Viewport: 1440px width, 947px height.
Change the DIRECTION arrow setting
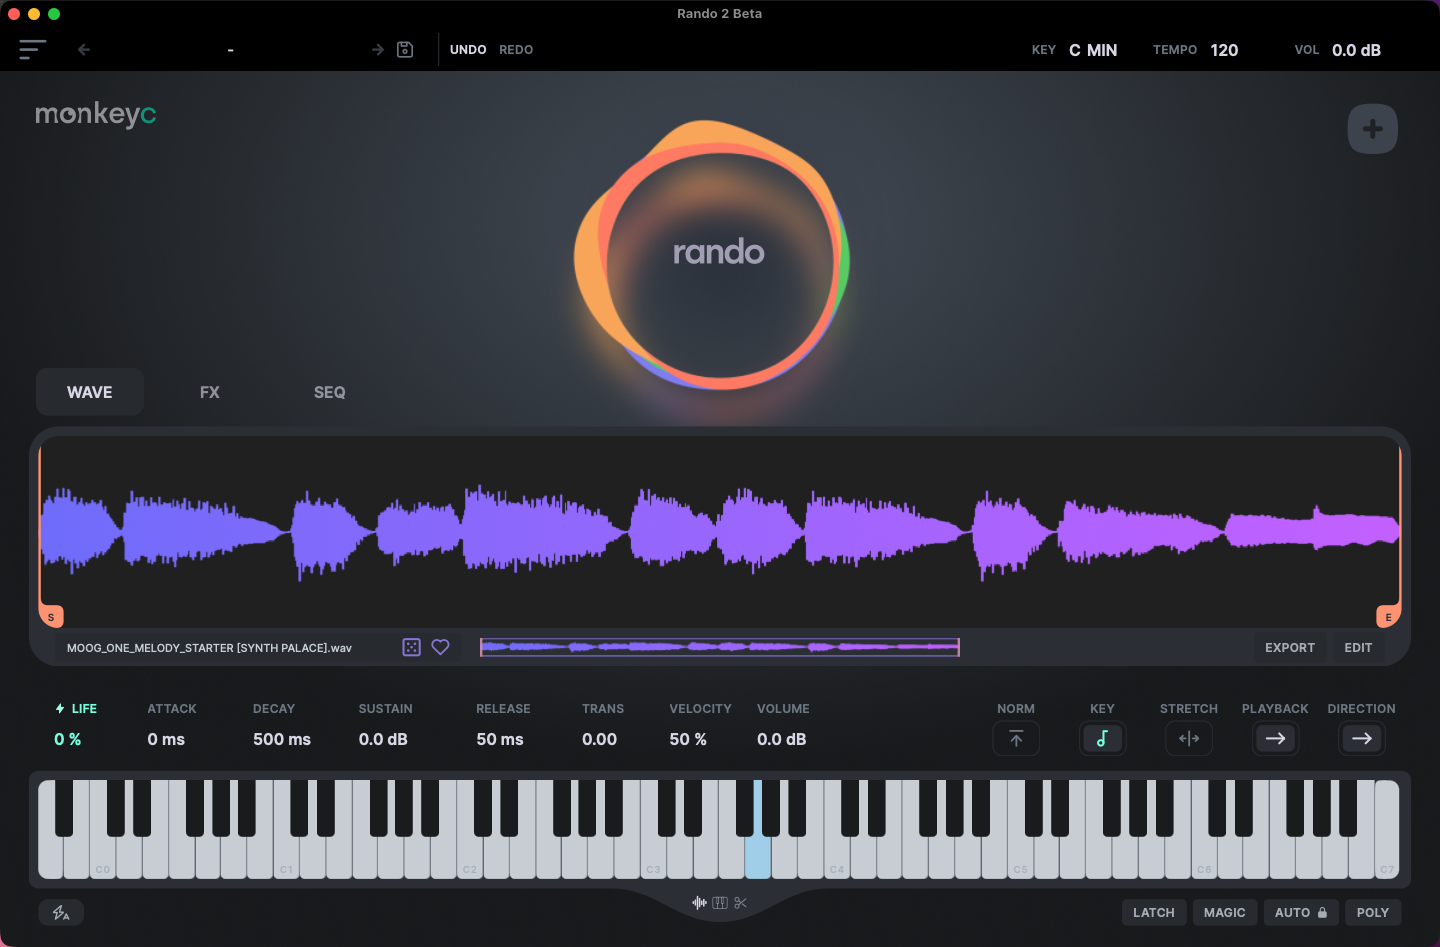[x=1362, y=739]
